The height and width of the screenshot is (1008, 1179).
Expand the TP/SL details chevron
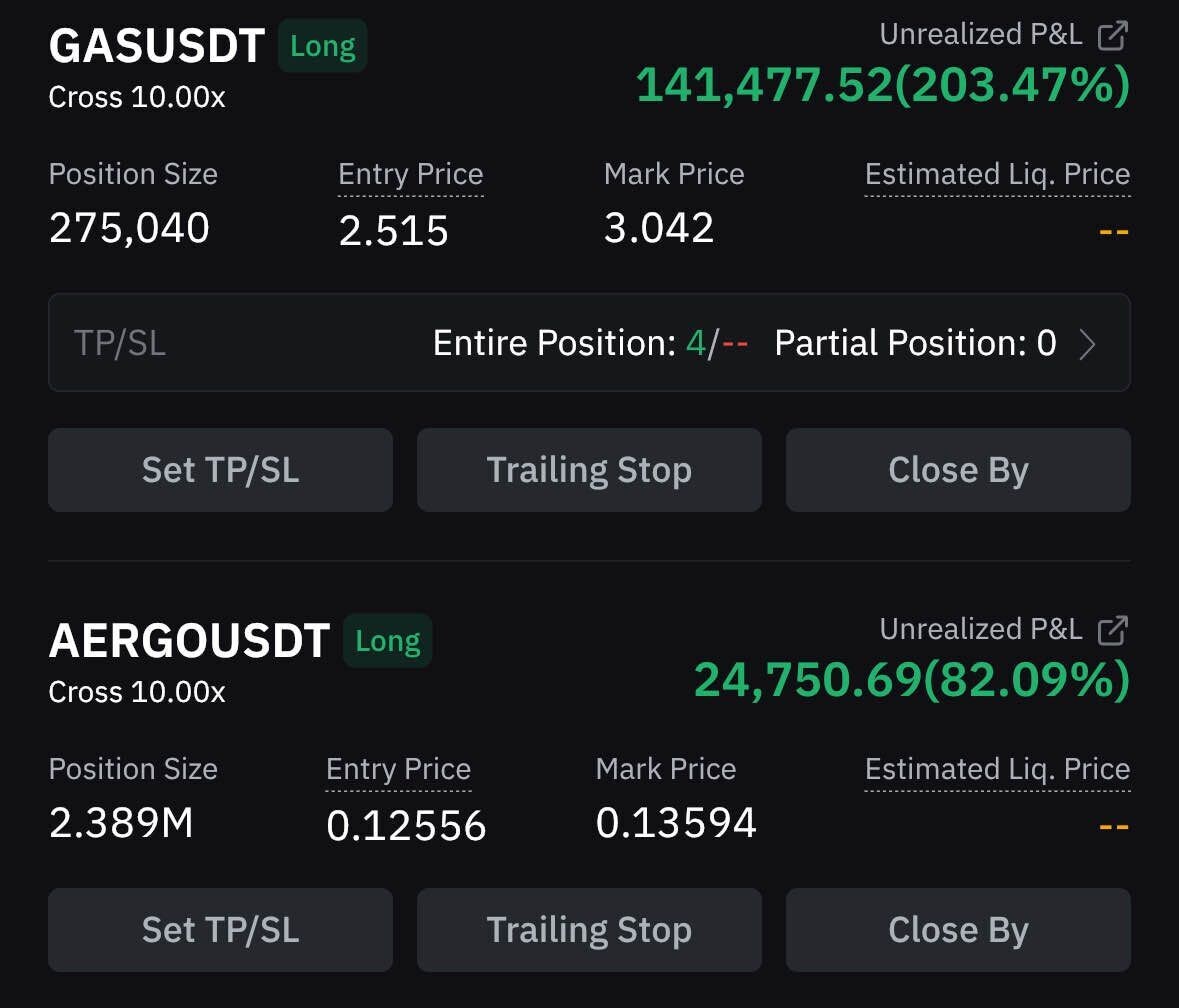coord(1088,344)
